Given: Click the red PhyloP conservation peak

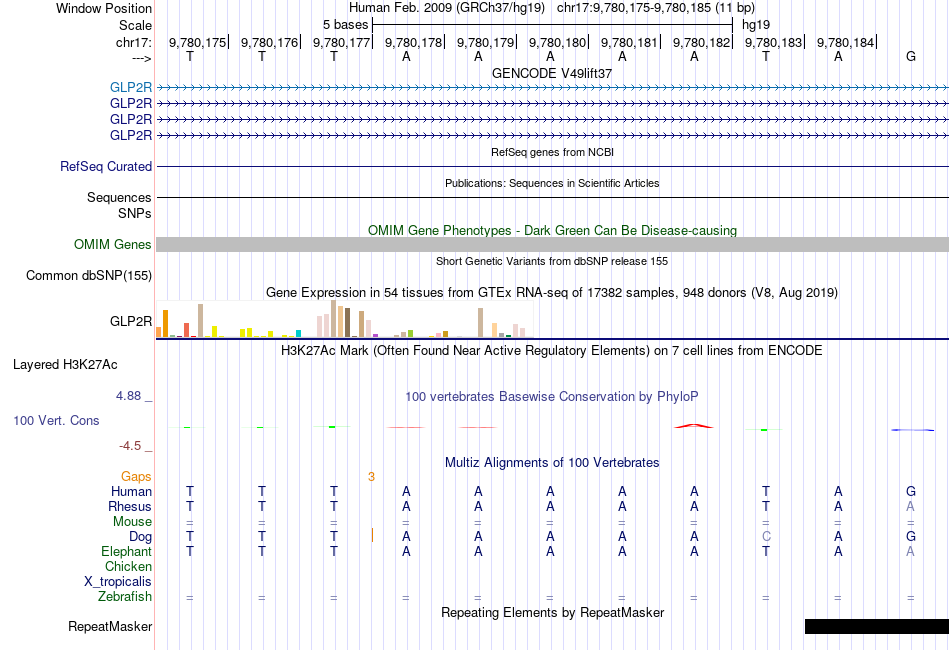Looking at the screenshot, I should [694, 426].
